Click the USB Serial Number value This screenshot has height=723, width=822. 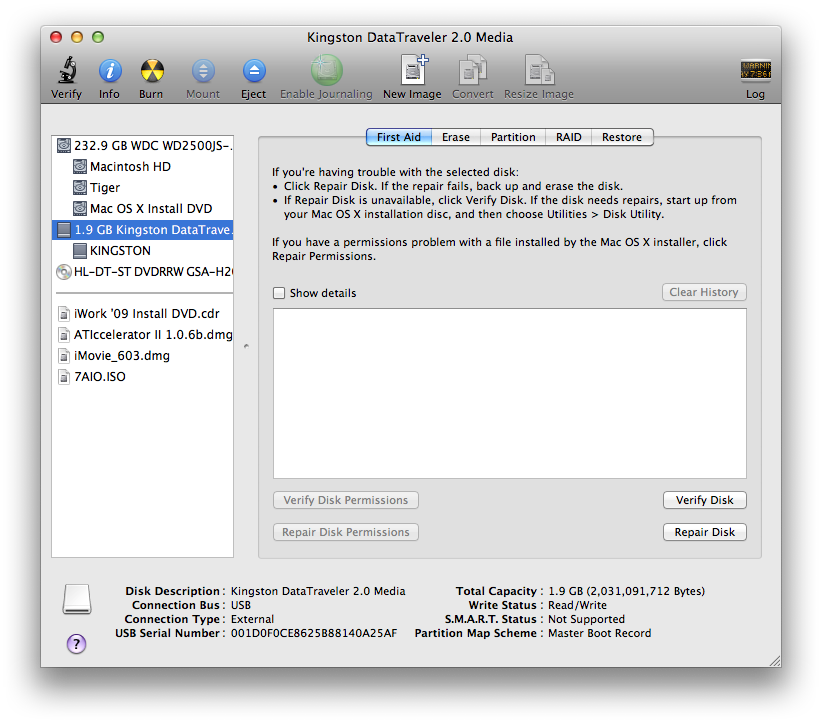314,633
